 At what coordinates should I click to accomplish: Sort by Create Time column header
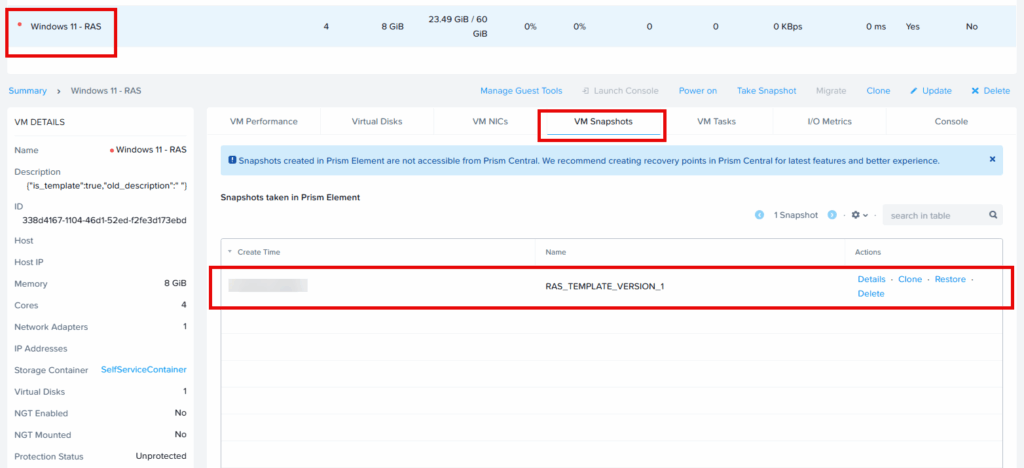click(259, 251)
